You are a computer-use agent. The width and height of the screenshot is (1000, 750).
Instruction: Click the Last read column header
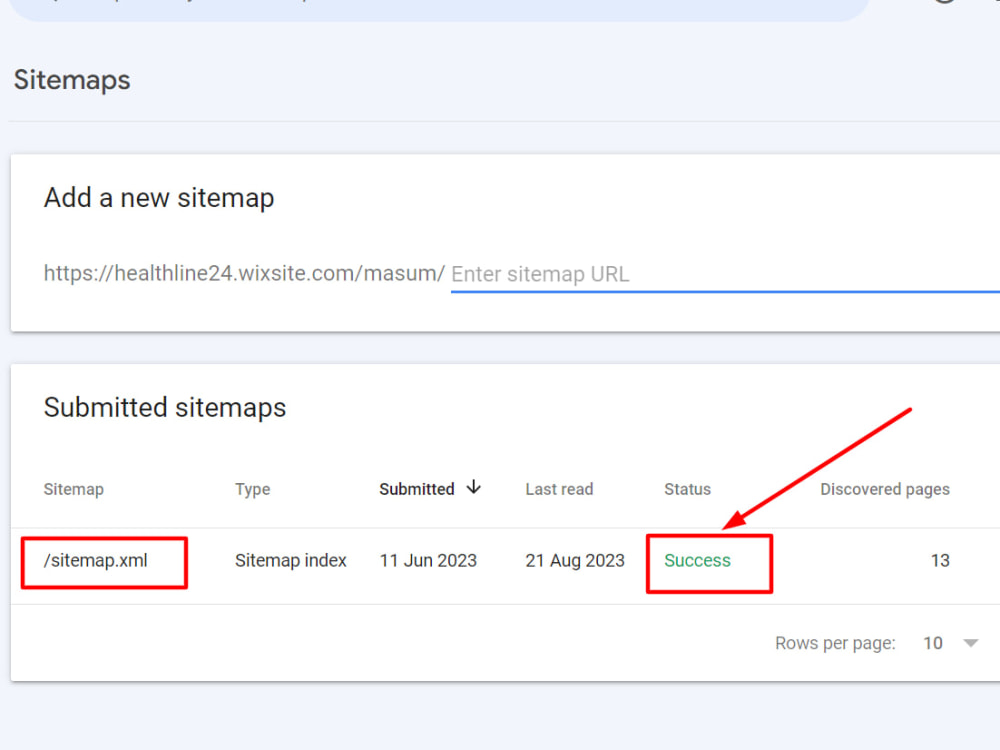coord(559,489)
